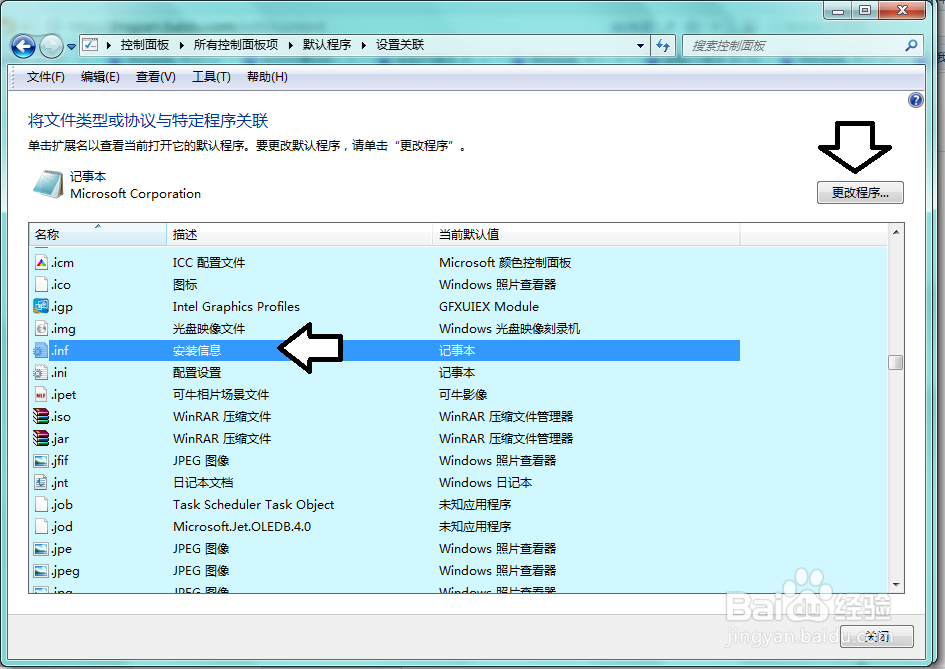This screenshot has width=945, height=669.
Task: Go to 默认程序 breadcrumb
Action: click(x=327, y=45)
